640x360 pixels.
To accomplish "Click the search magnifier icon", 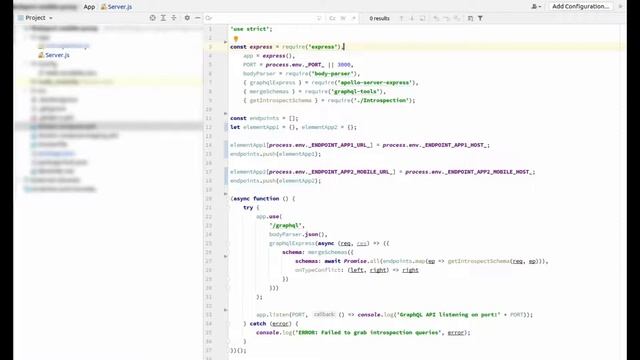I will click(x=209, y=18).
